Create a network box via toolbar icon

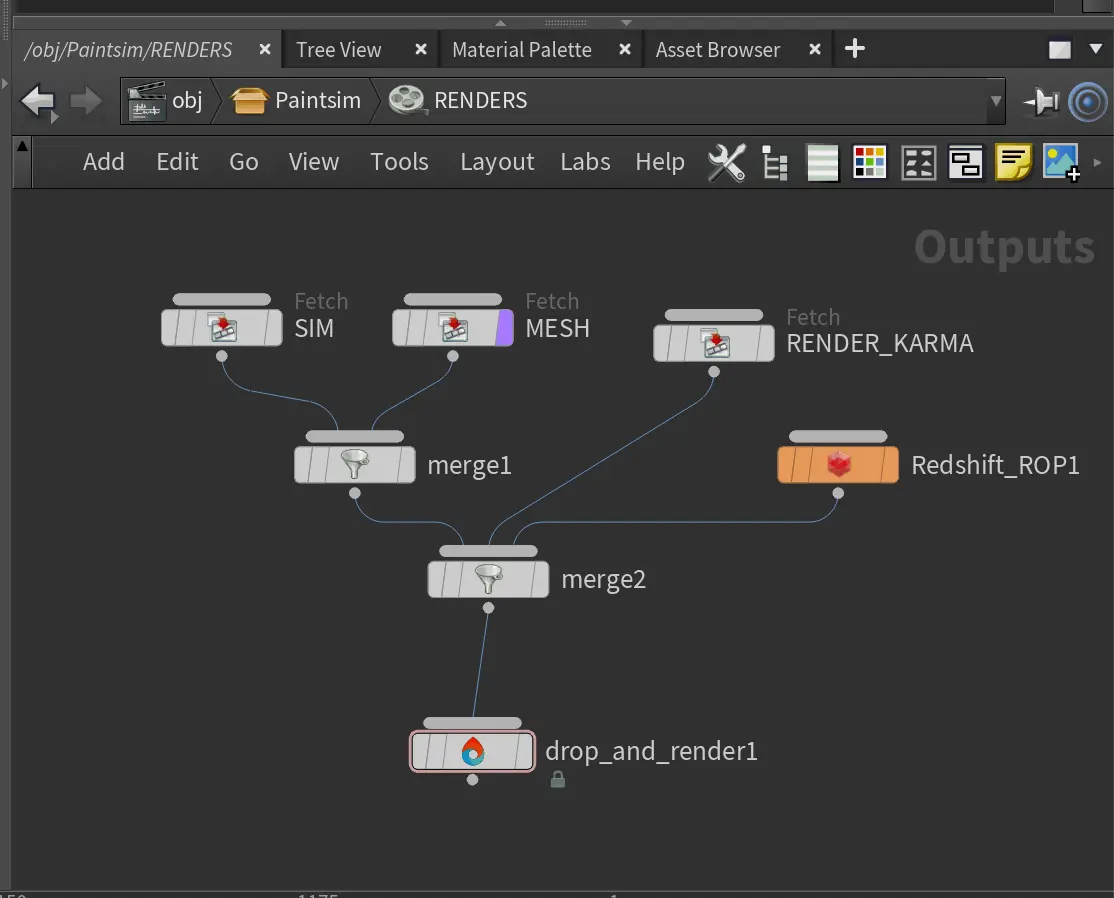966,163
